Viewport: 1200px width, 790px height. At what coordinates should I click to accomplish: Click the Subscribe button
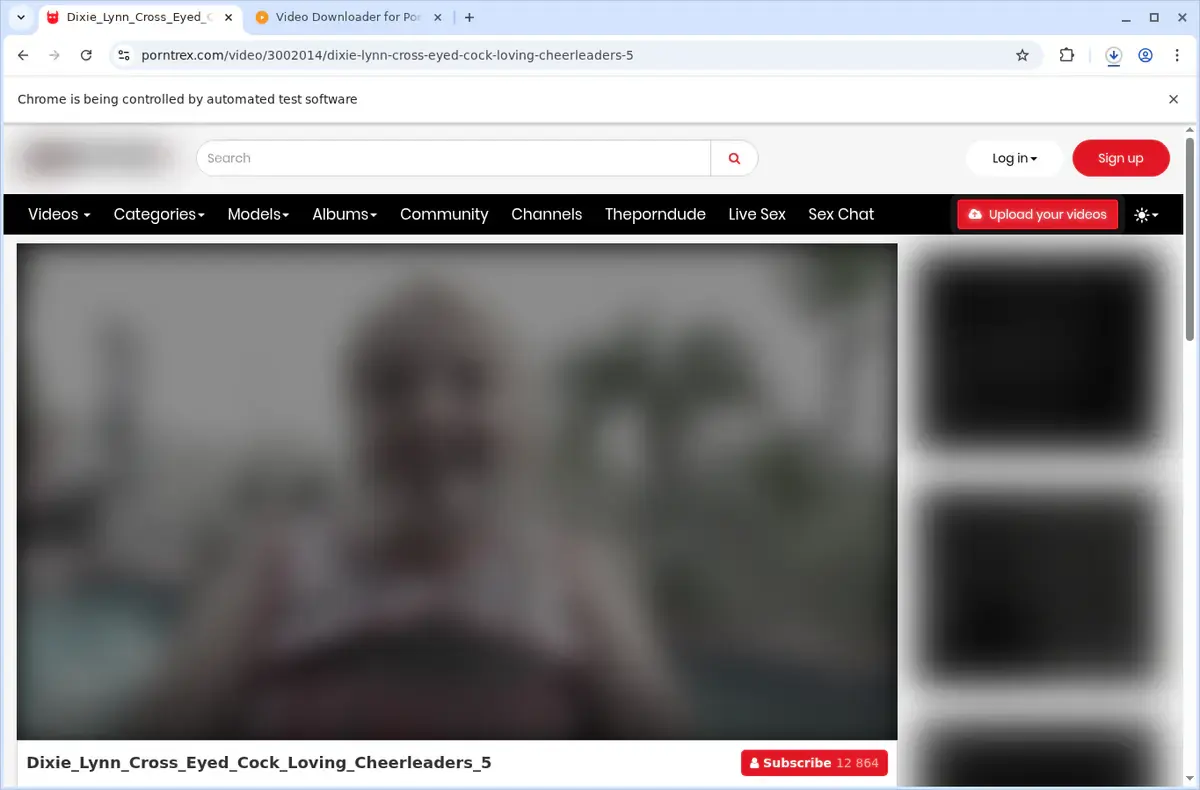pyautogui.click(x=814, y=762)
